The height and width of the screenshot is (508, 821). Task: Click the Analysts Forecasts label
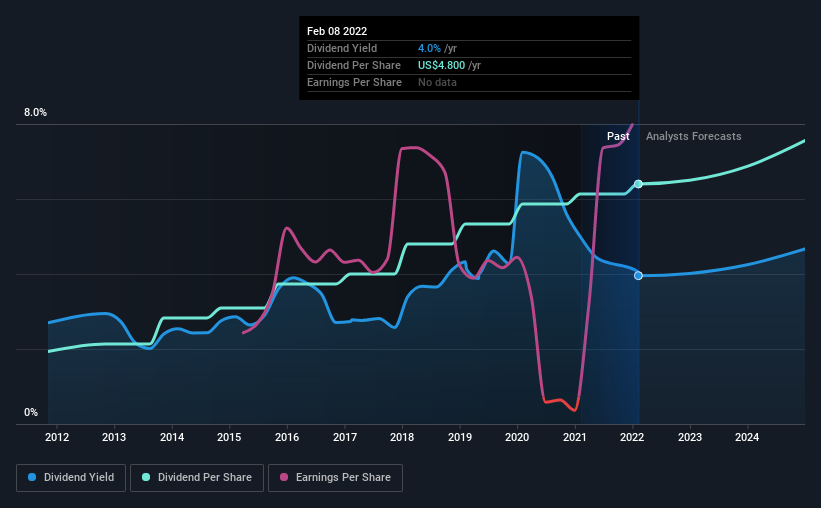click(693, 136)
